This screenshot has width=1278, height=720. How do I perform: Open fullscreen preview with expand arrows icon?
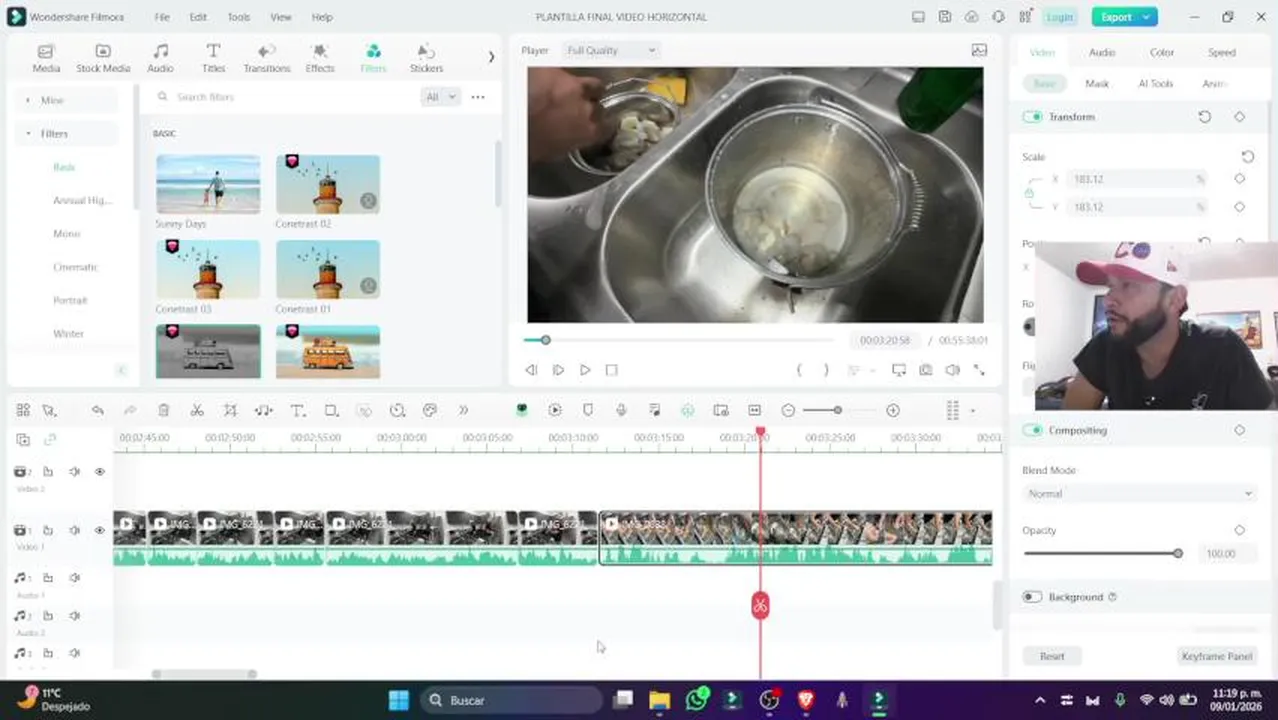[979, 370]
